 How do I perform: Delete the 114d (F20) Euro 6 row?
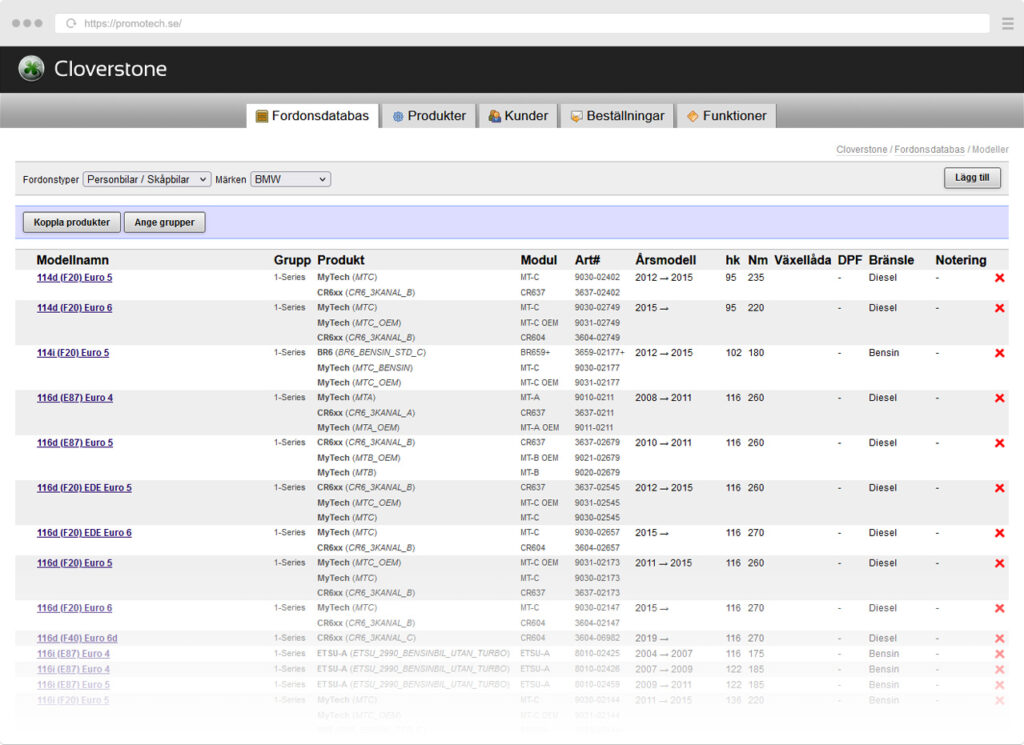point(999,308)
